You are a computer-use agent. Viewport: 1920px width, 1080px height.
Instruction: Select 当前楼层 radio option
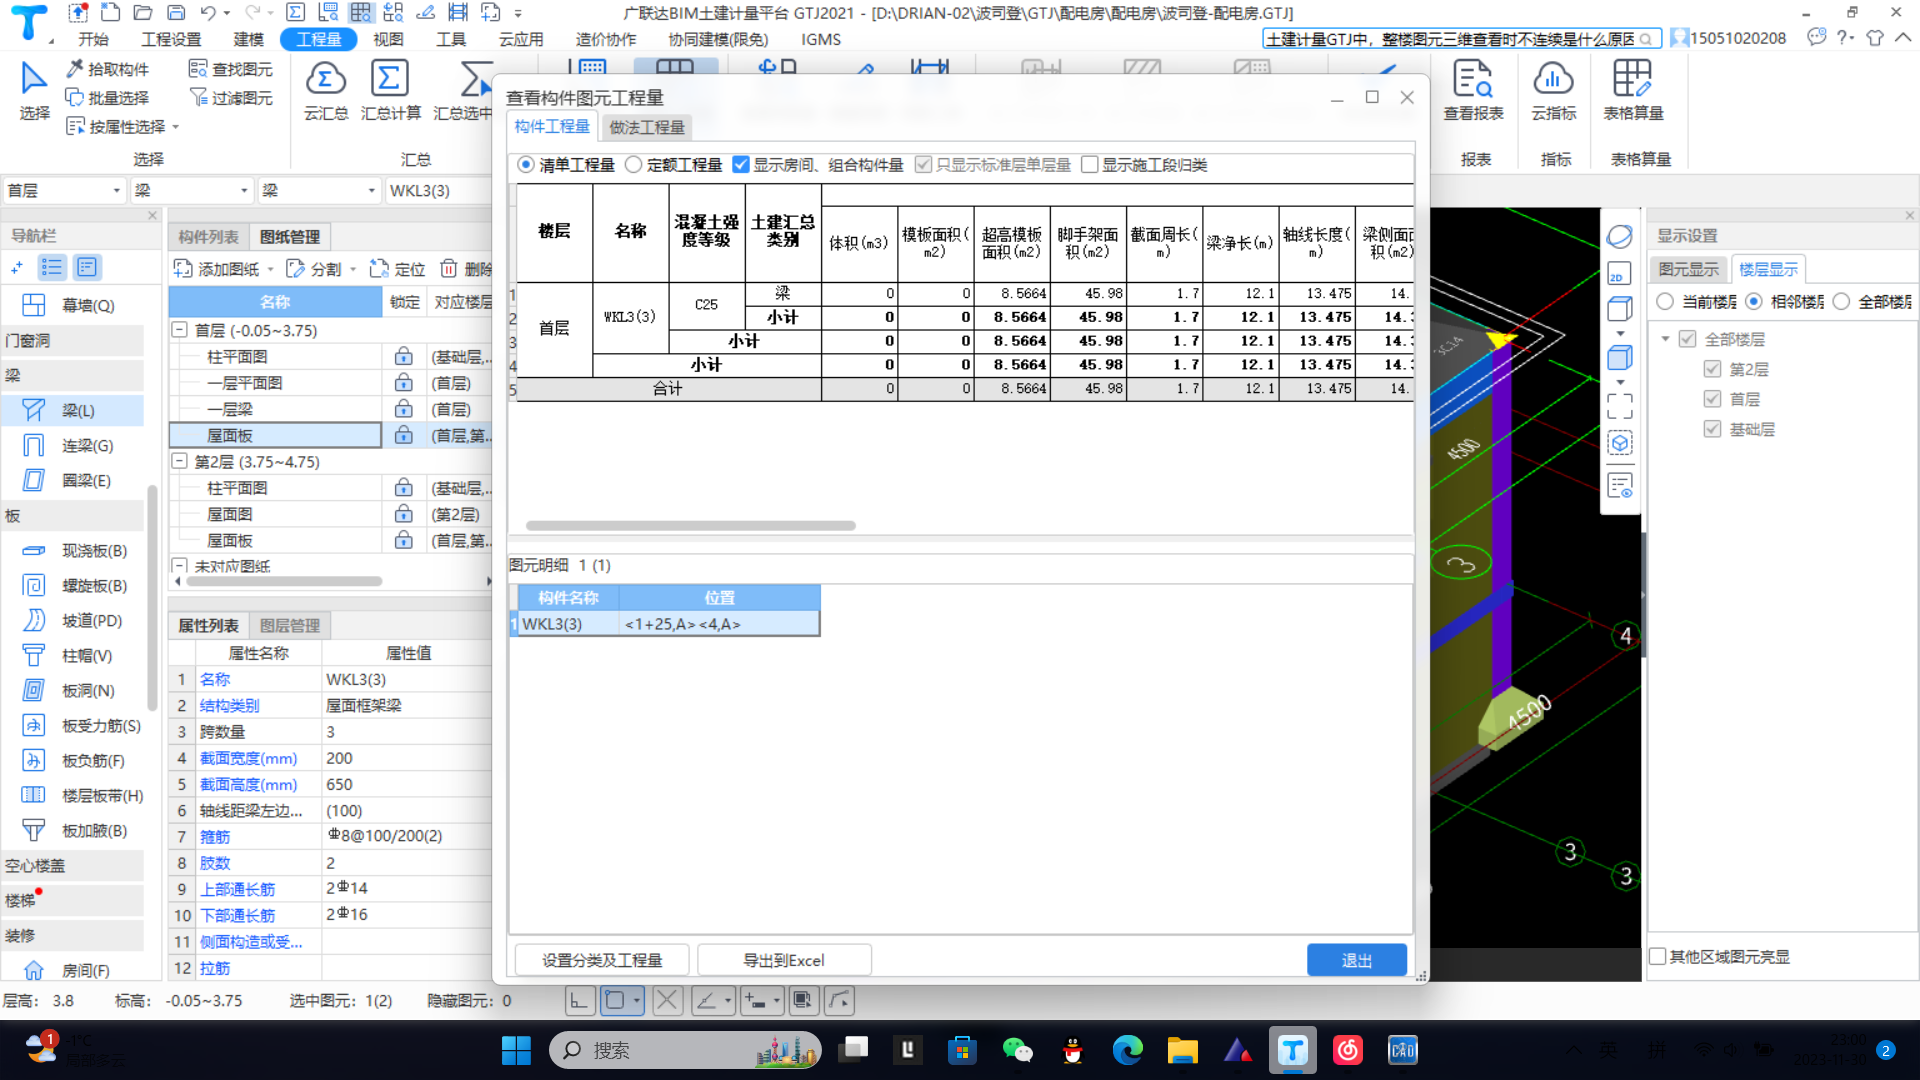click(1665, 301)
